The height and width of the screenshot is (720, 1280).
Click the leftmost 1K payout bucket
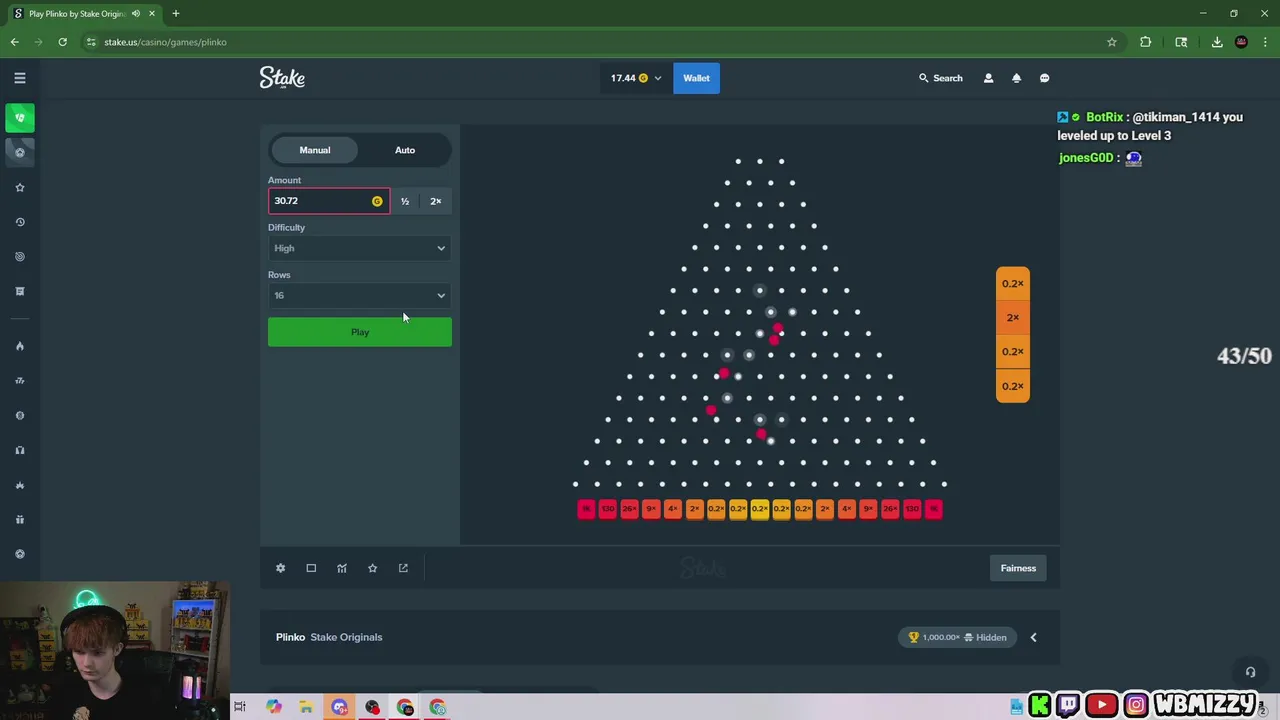point(586,509)
